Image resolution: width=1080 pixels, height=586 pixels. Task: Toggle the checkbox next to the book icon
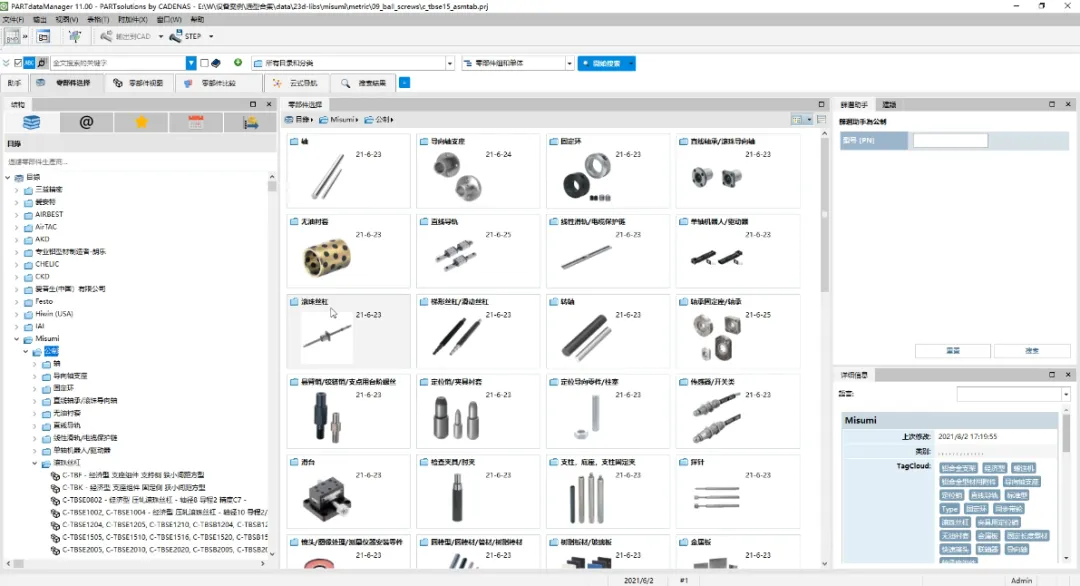click(205, 63)
